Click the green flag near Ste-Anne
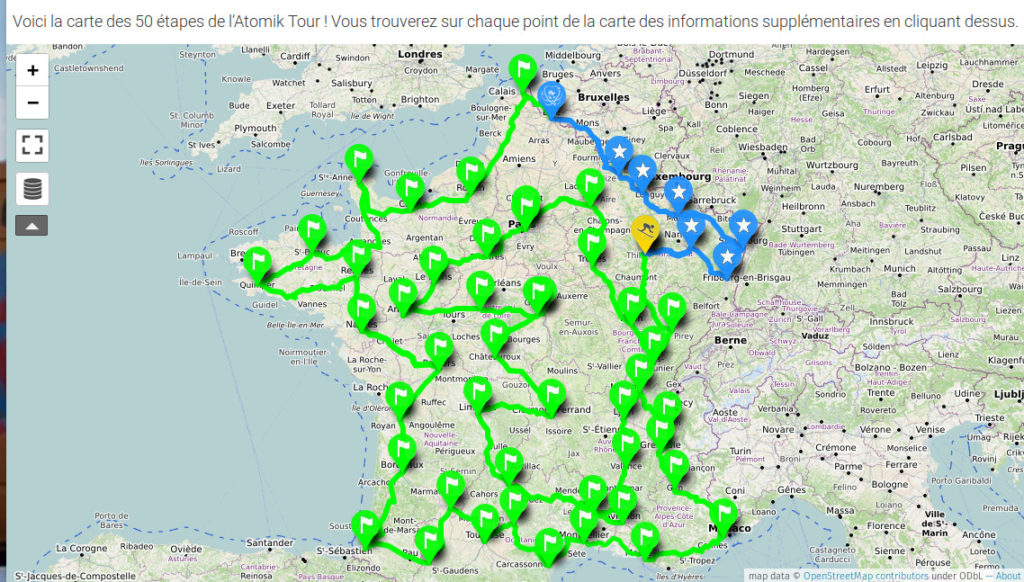This screenshot has height=582, width=1024. (x=358, y=159)
